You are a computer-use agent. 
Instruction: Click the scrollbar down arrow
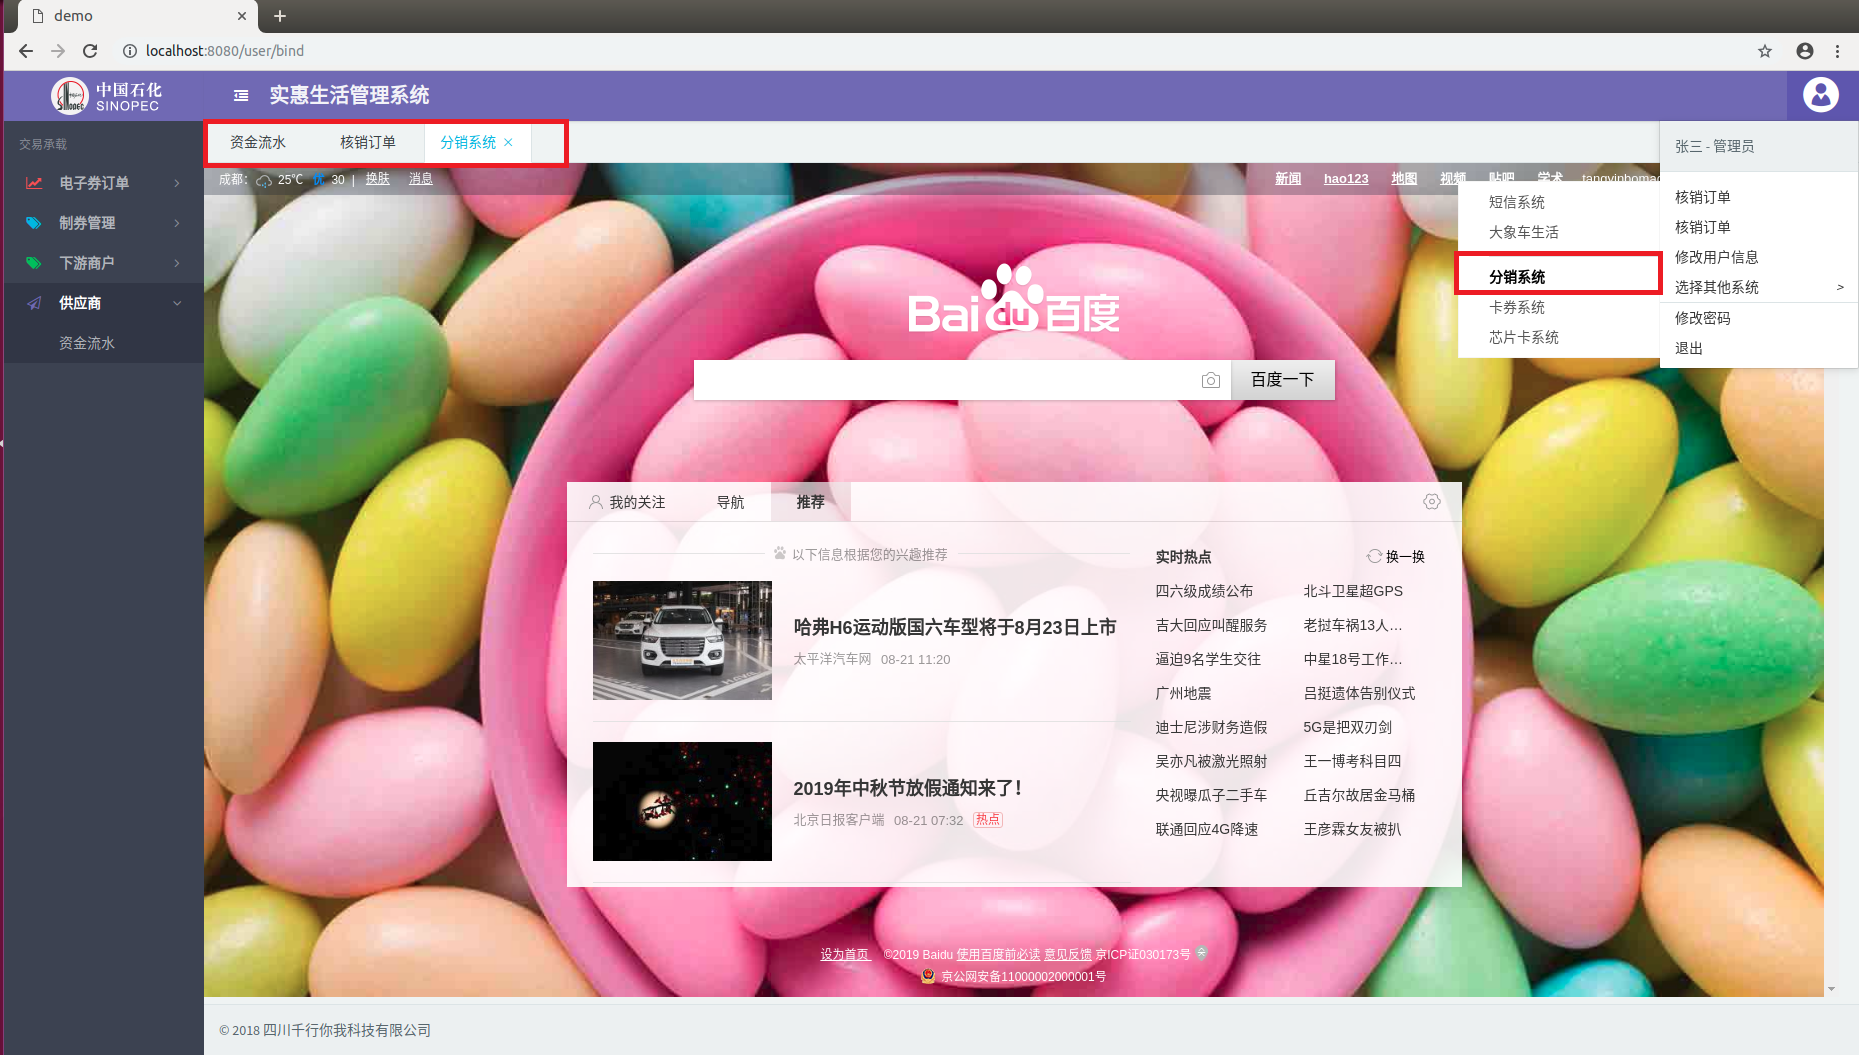click(1831, 988)
